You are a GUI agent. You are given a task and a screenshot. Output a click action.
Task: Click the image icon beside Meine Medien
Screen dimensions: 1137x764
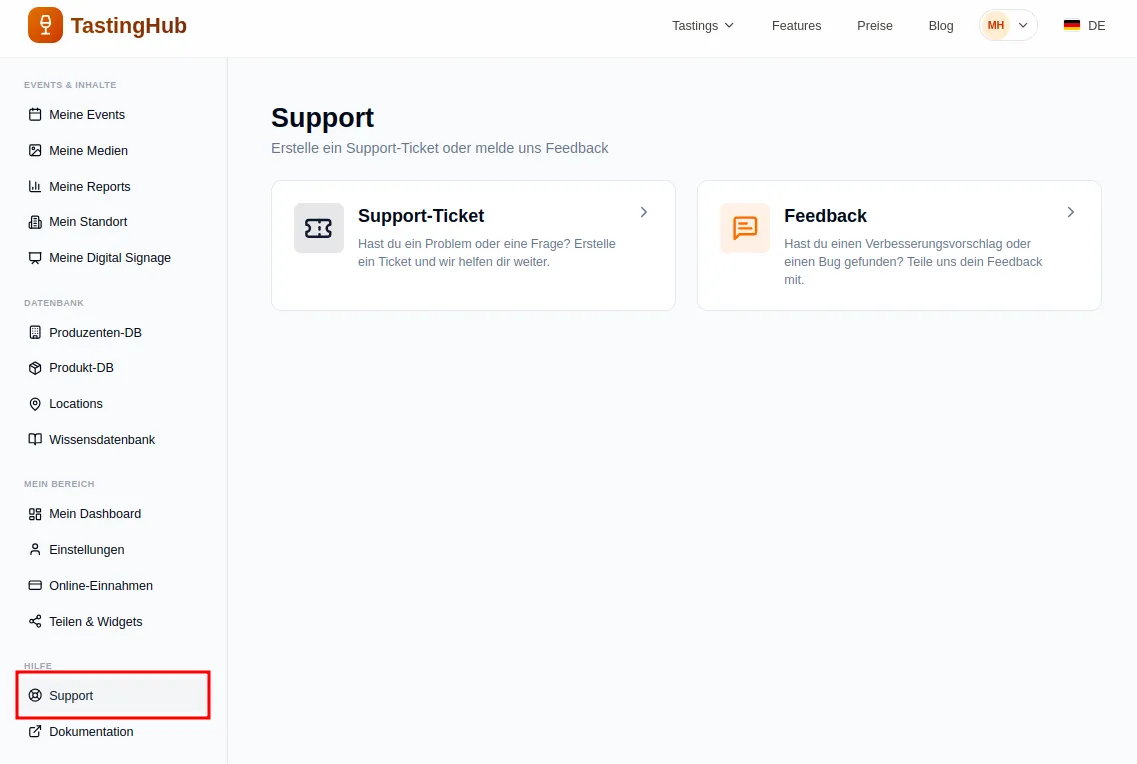[35, 151]
